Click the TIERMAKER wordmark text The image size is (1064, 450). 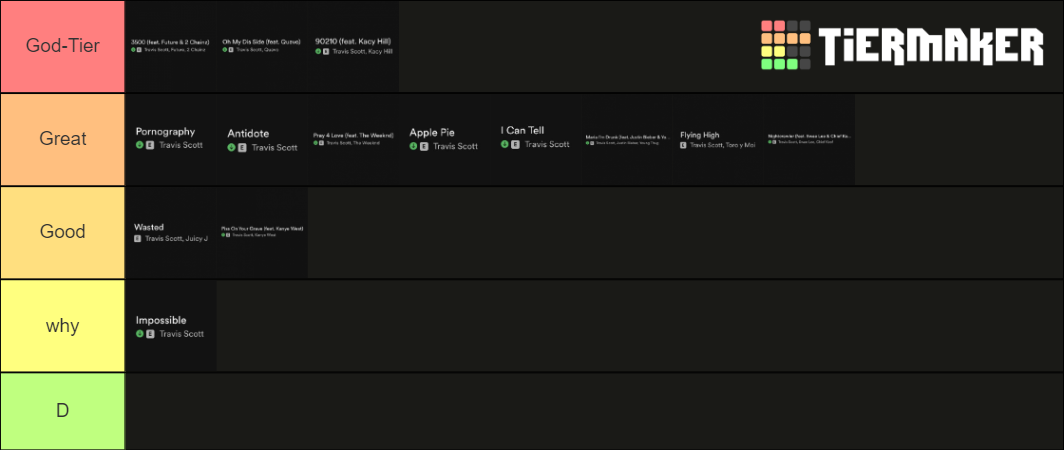pos(930,46)
